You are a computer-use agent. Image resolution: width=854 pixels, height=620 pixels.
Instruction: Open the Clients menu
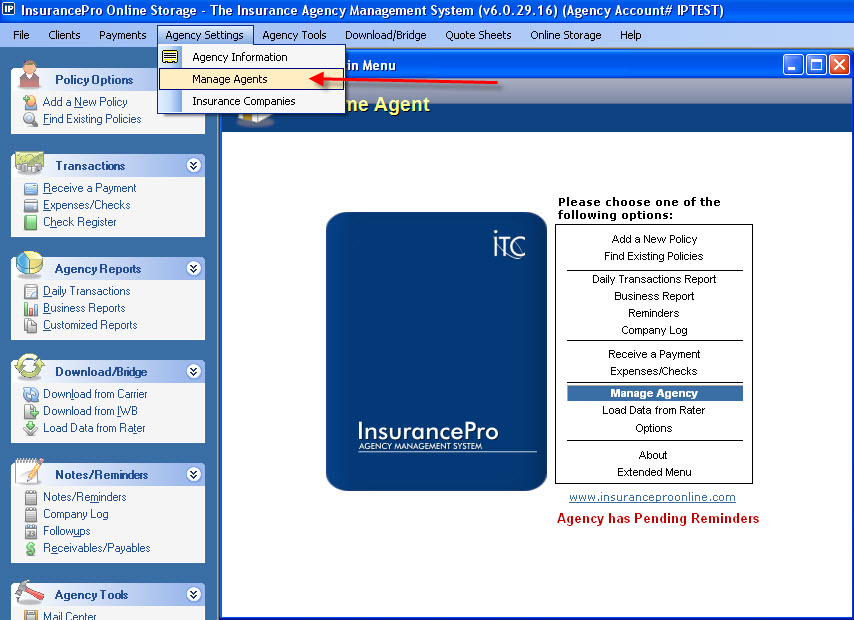64,35
